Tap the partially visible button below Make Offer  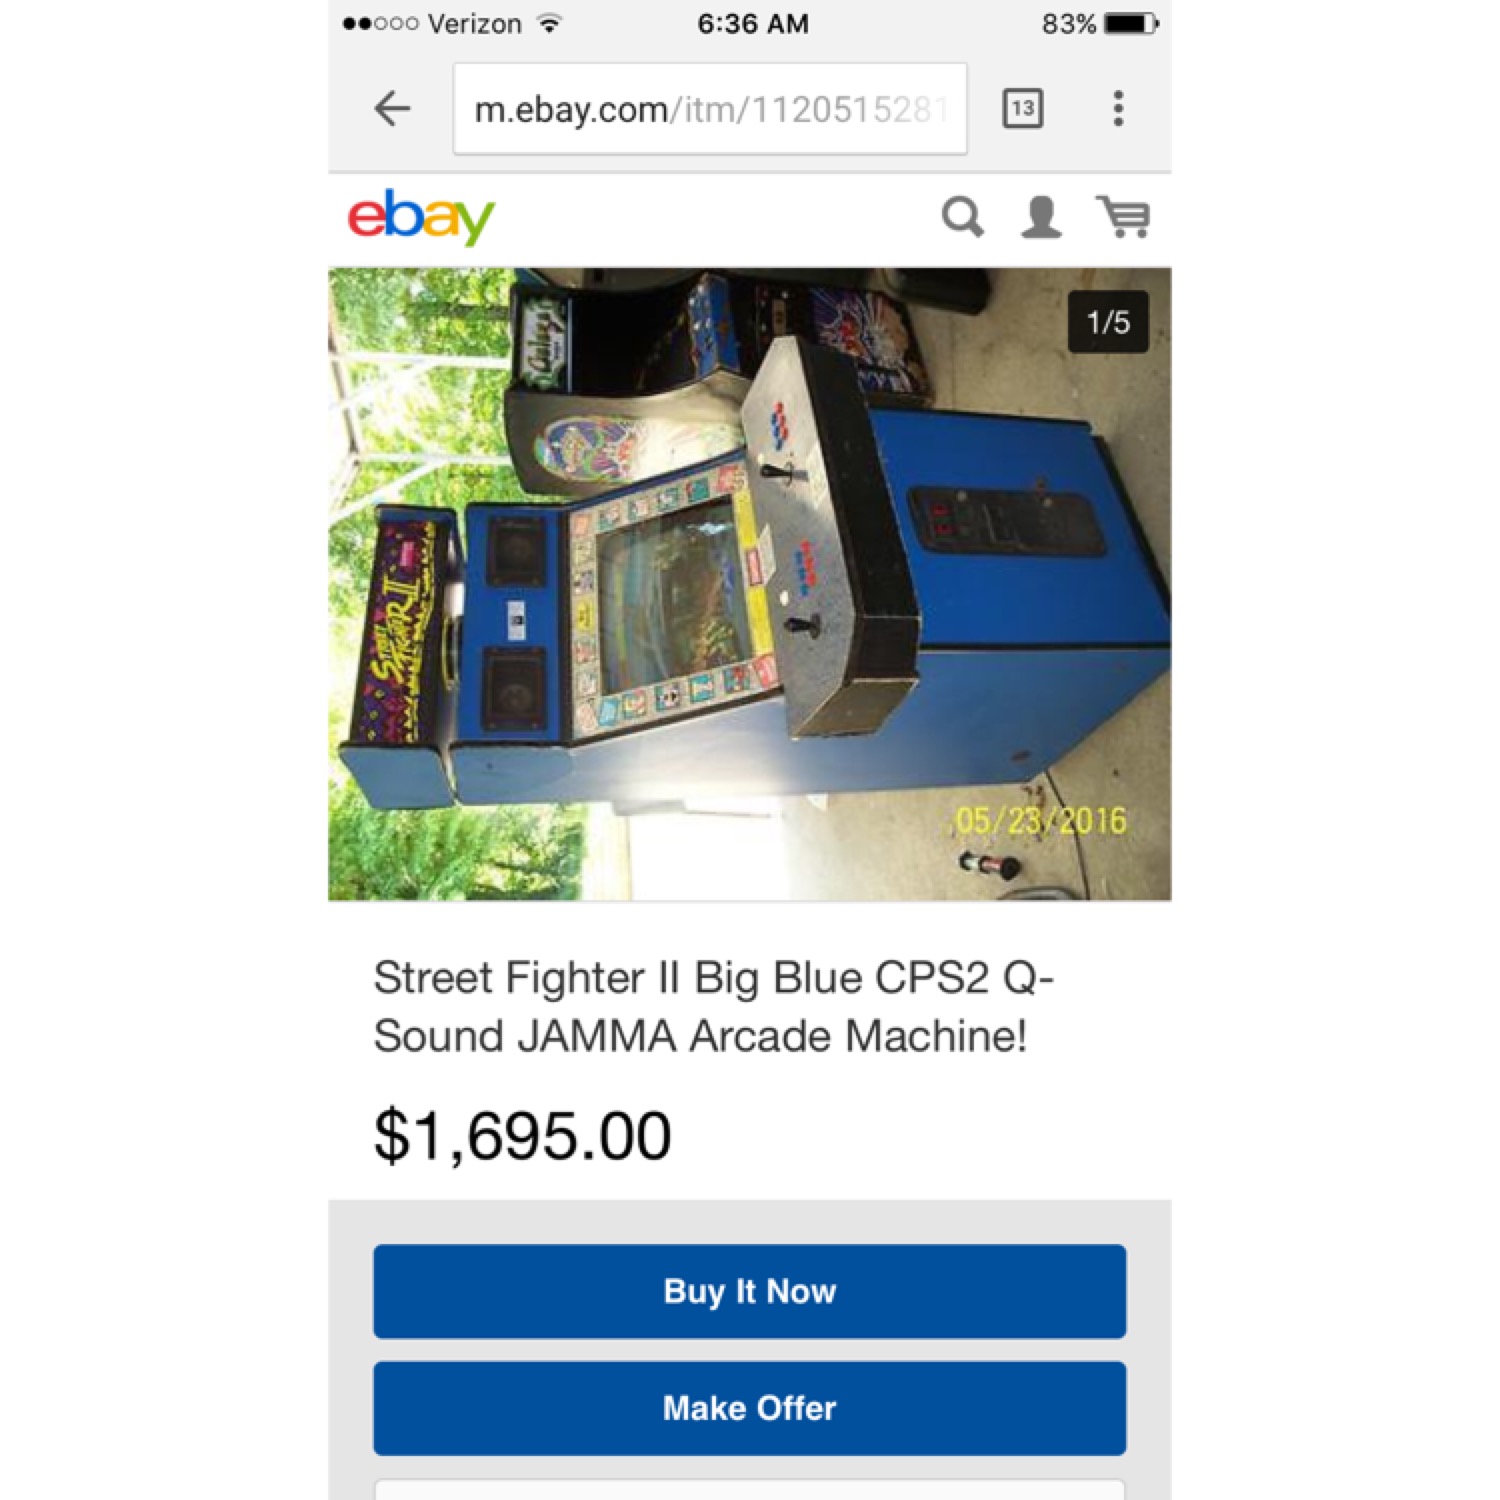(750, 1490)
